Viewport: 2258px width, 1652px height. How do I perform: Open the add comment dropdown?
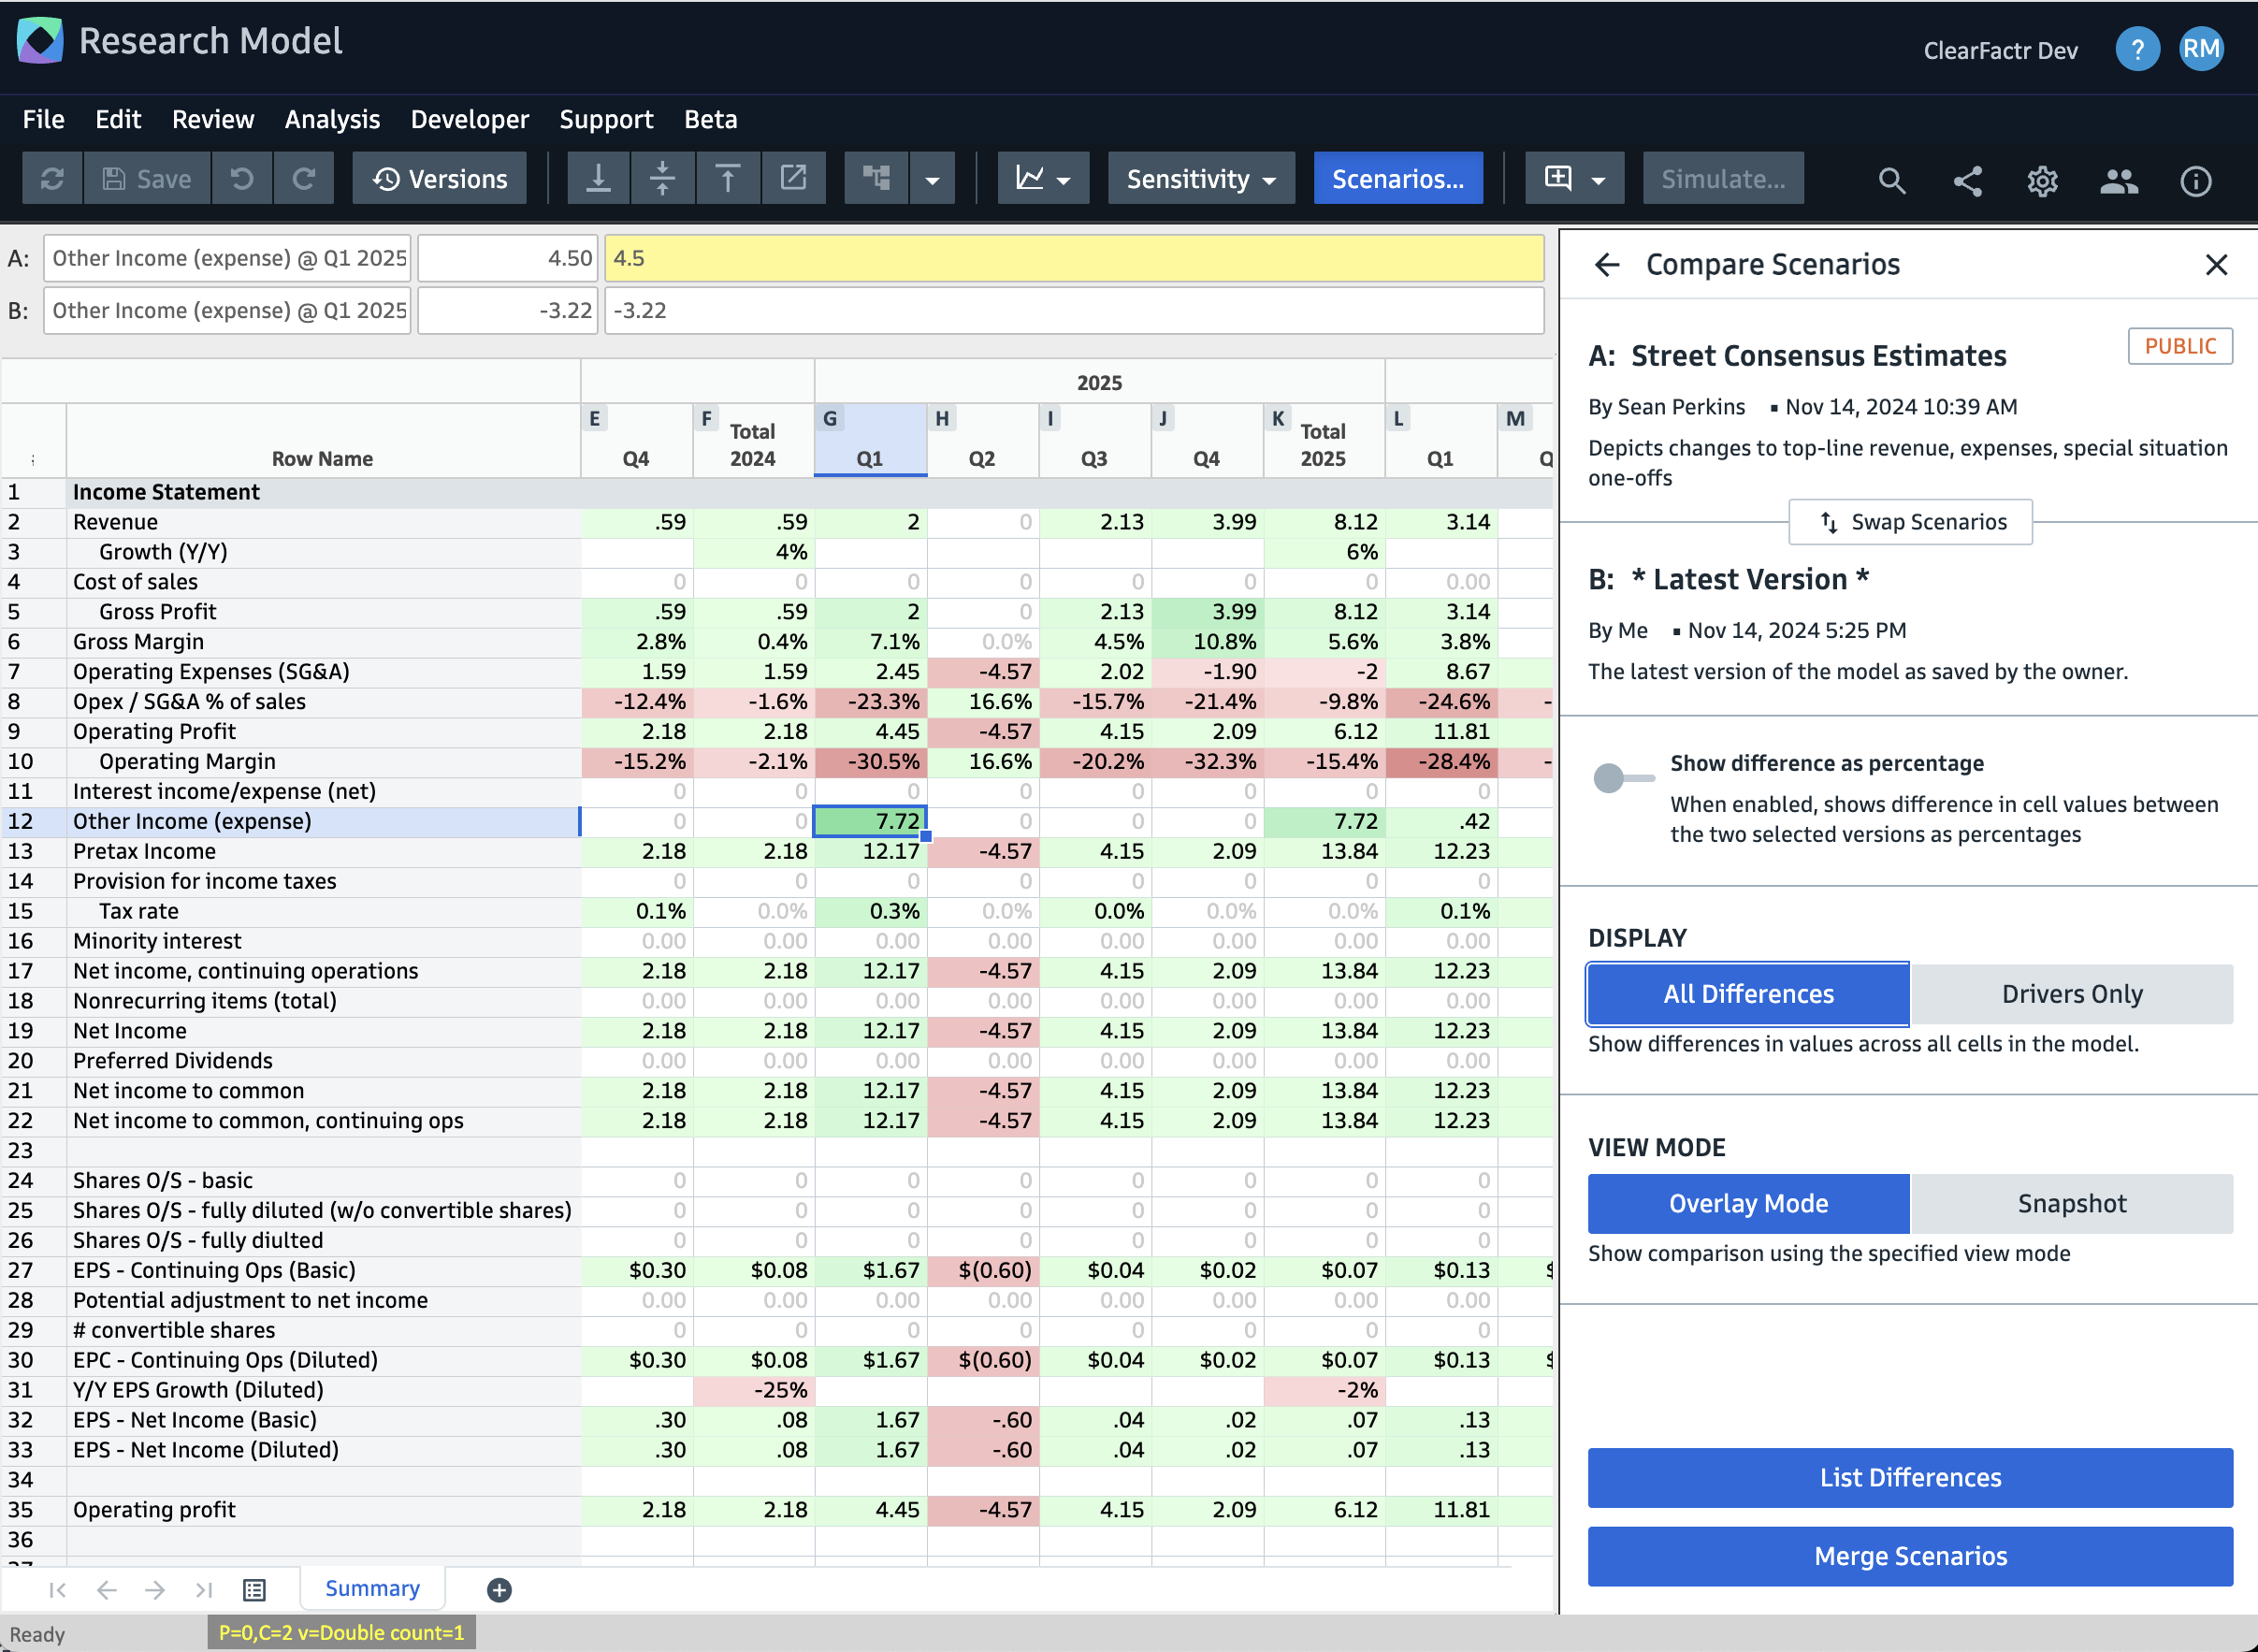tap(1574, 179)
